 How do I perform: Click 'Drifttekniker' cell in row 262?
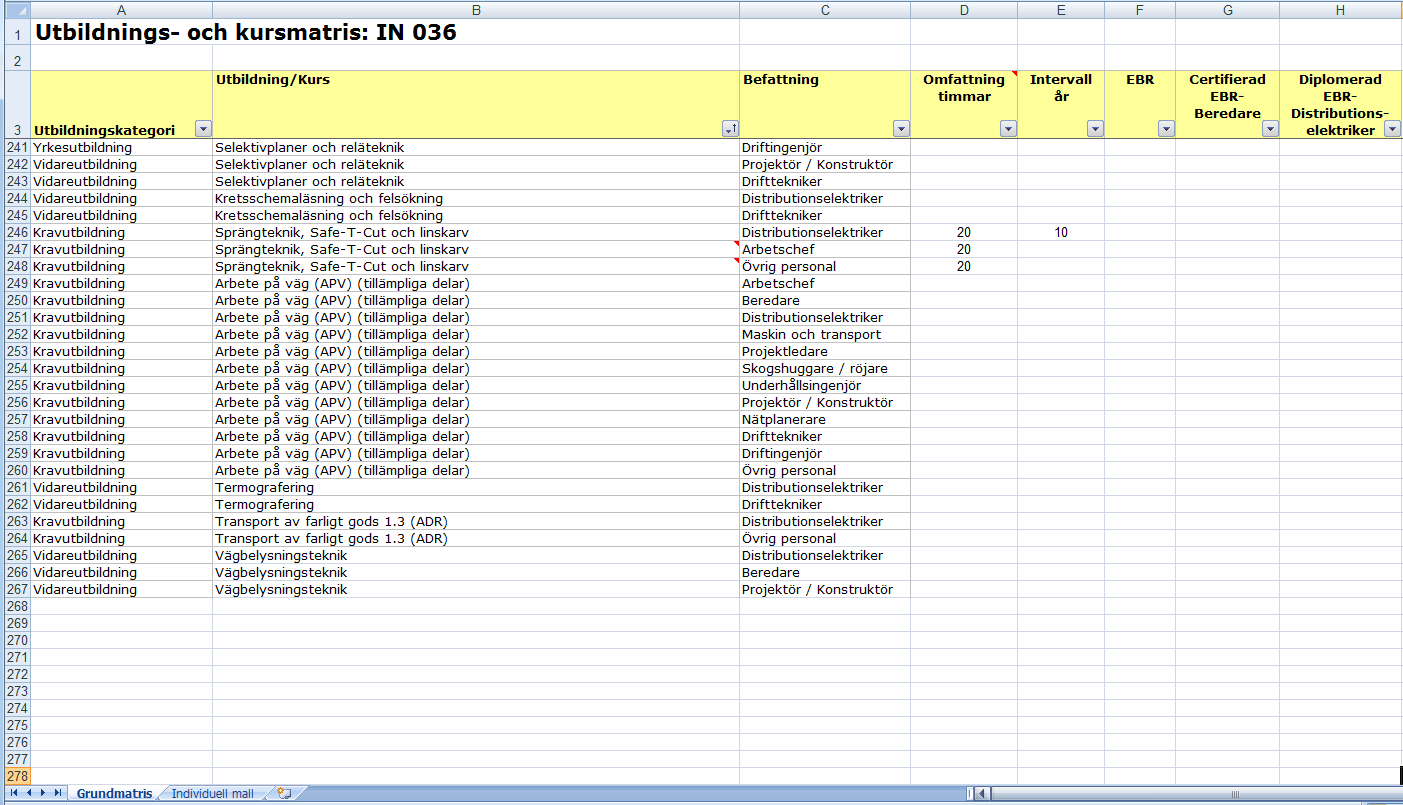[x=825, y=504]
